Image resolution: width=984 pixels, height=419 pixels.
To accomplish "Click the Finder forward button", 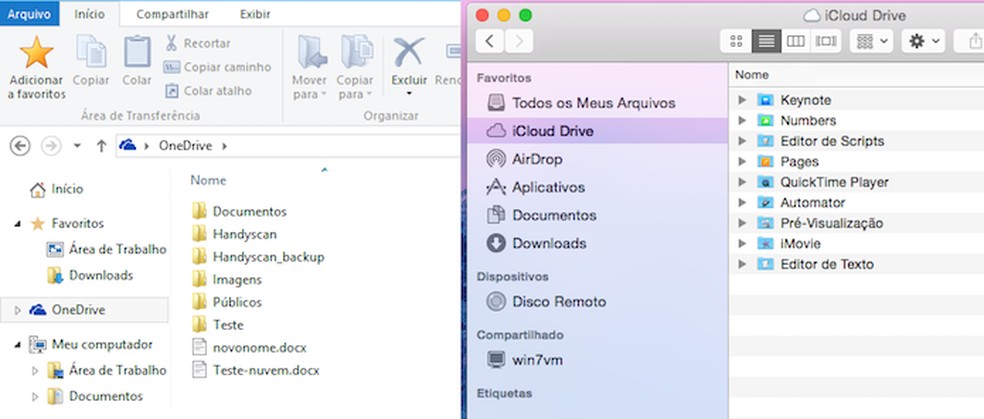I will click(x=519, y=41).
